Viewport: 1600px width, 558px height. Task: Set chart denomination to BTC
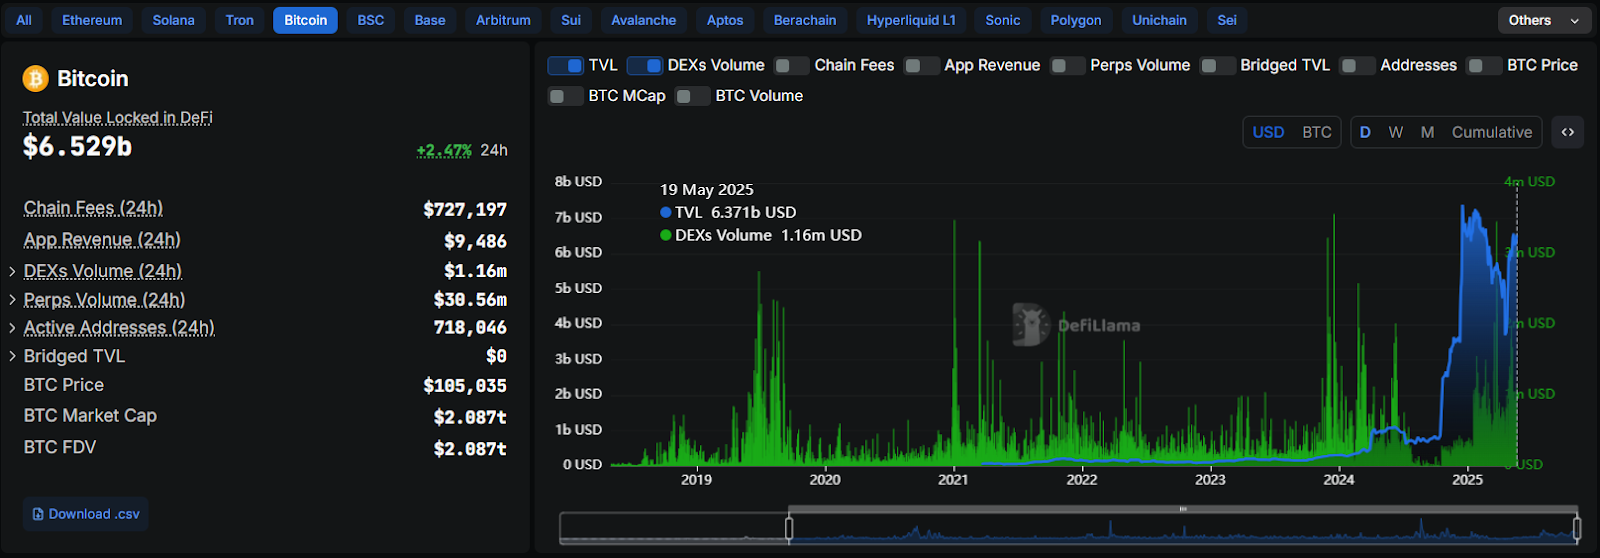point(1317,132)
